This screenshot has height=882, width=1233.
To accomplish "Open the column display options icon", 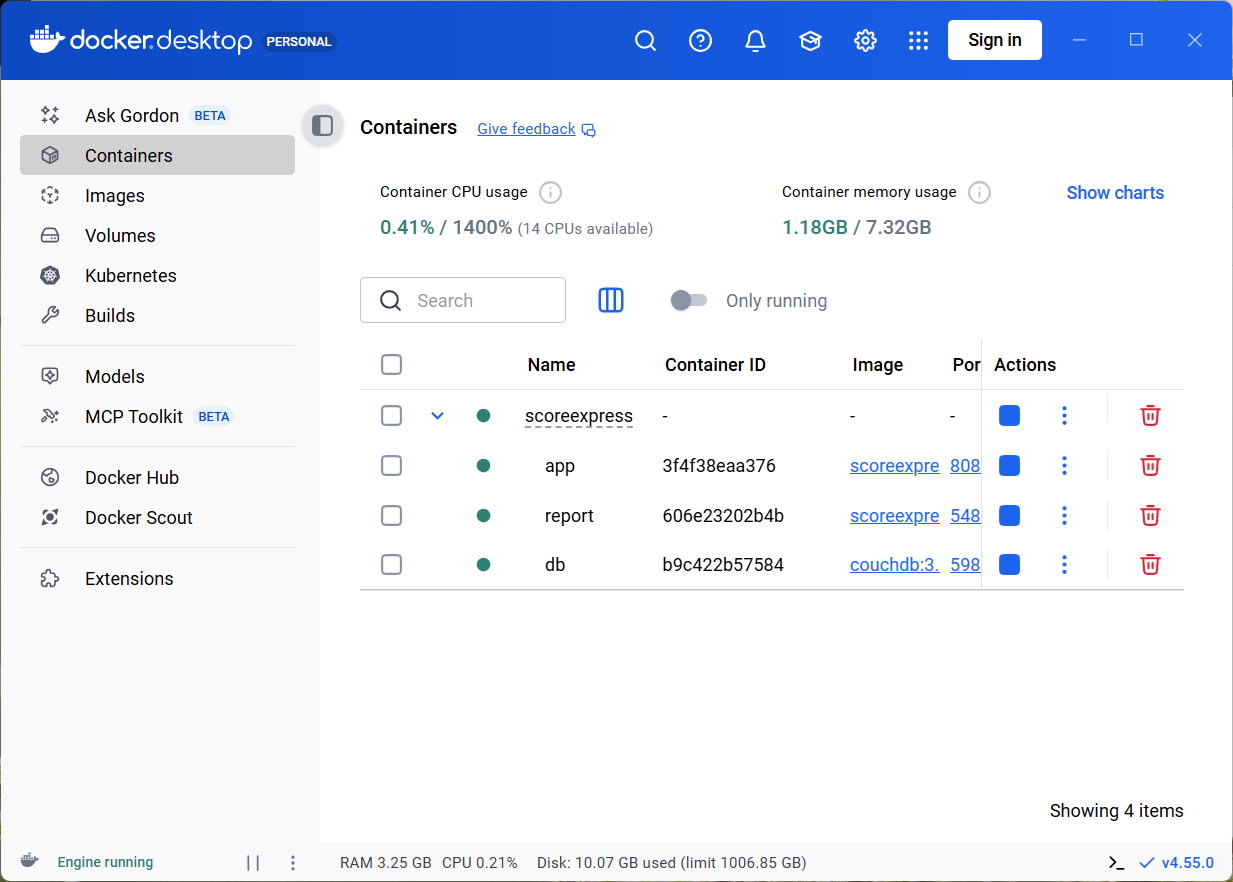I will [611, 300].
